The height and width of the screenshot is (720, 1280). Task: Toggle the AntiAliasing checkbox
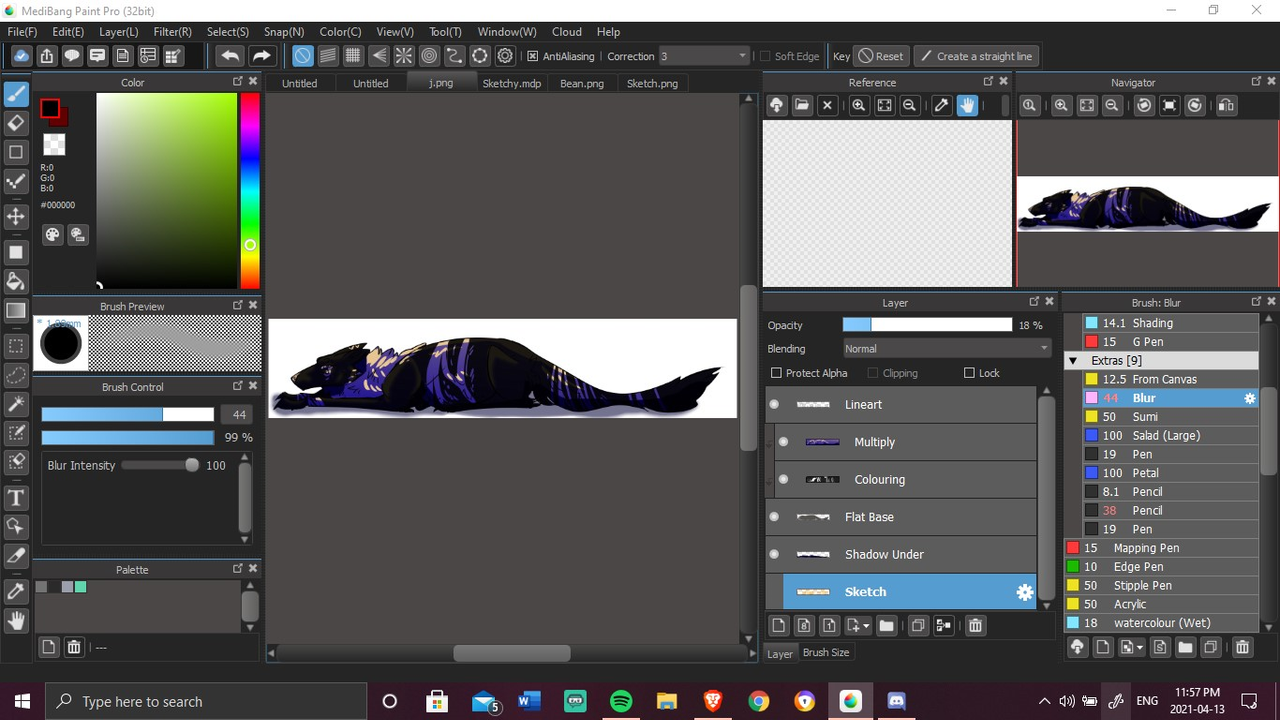click(x=533, y=56)
